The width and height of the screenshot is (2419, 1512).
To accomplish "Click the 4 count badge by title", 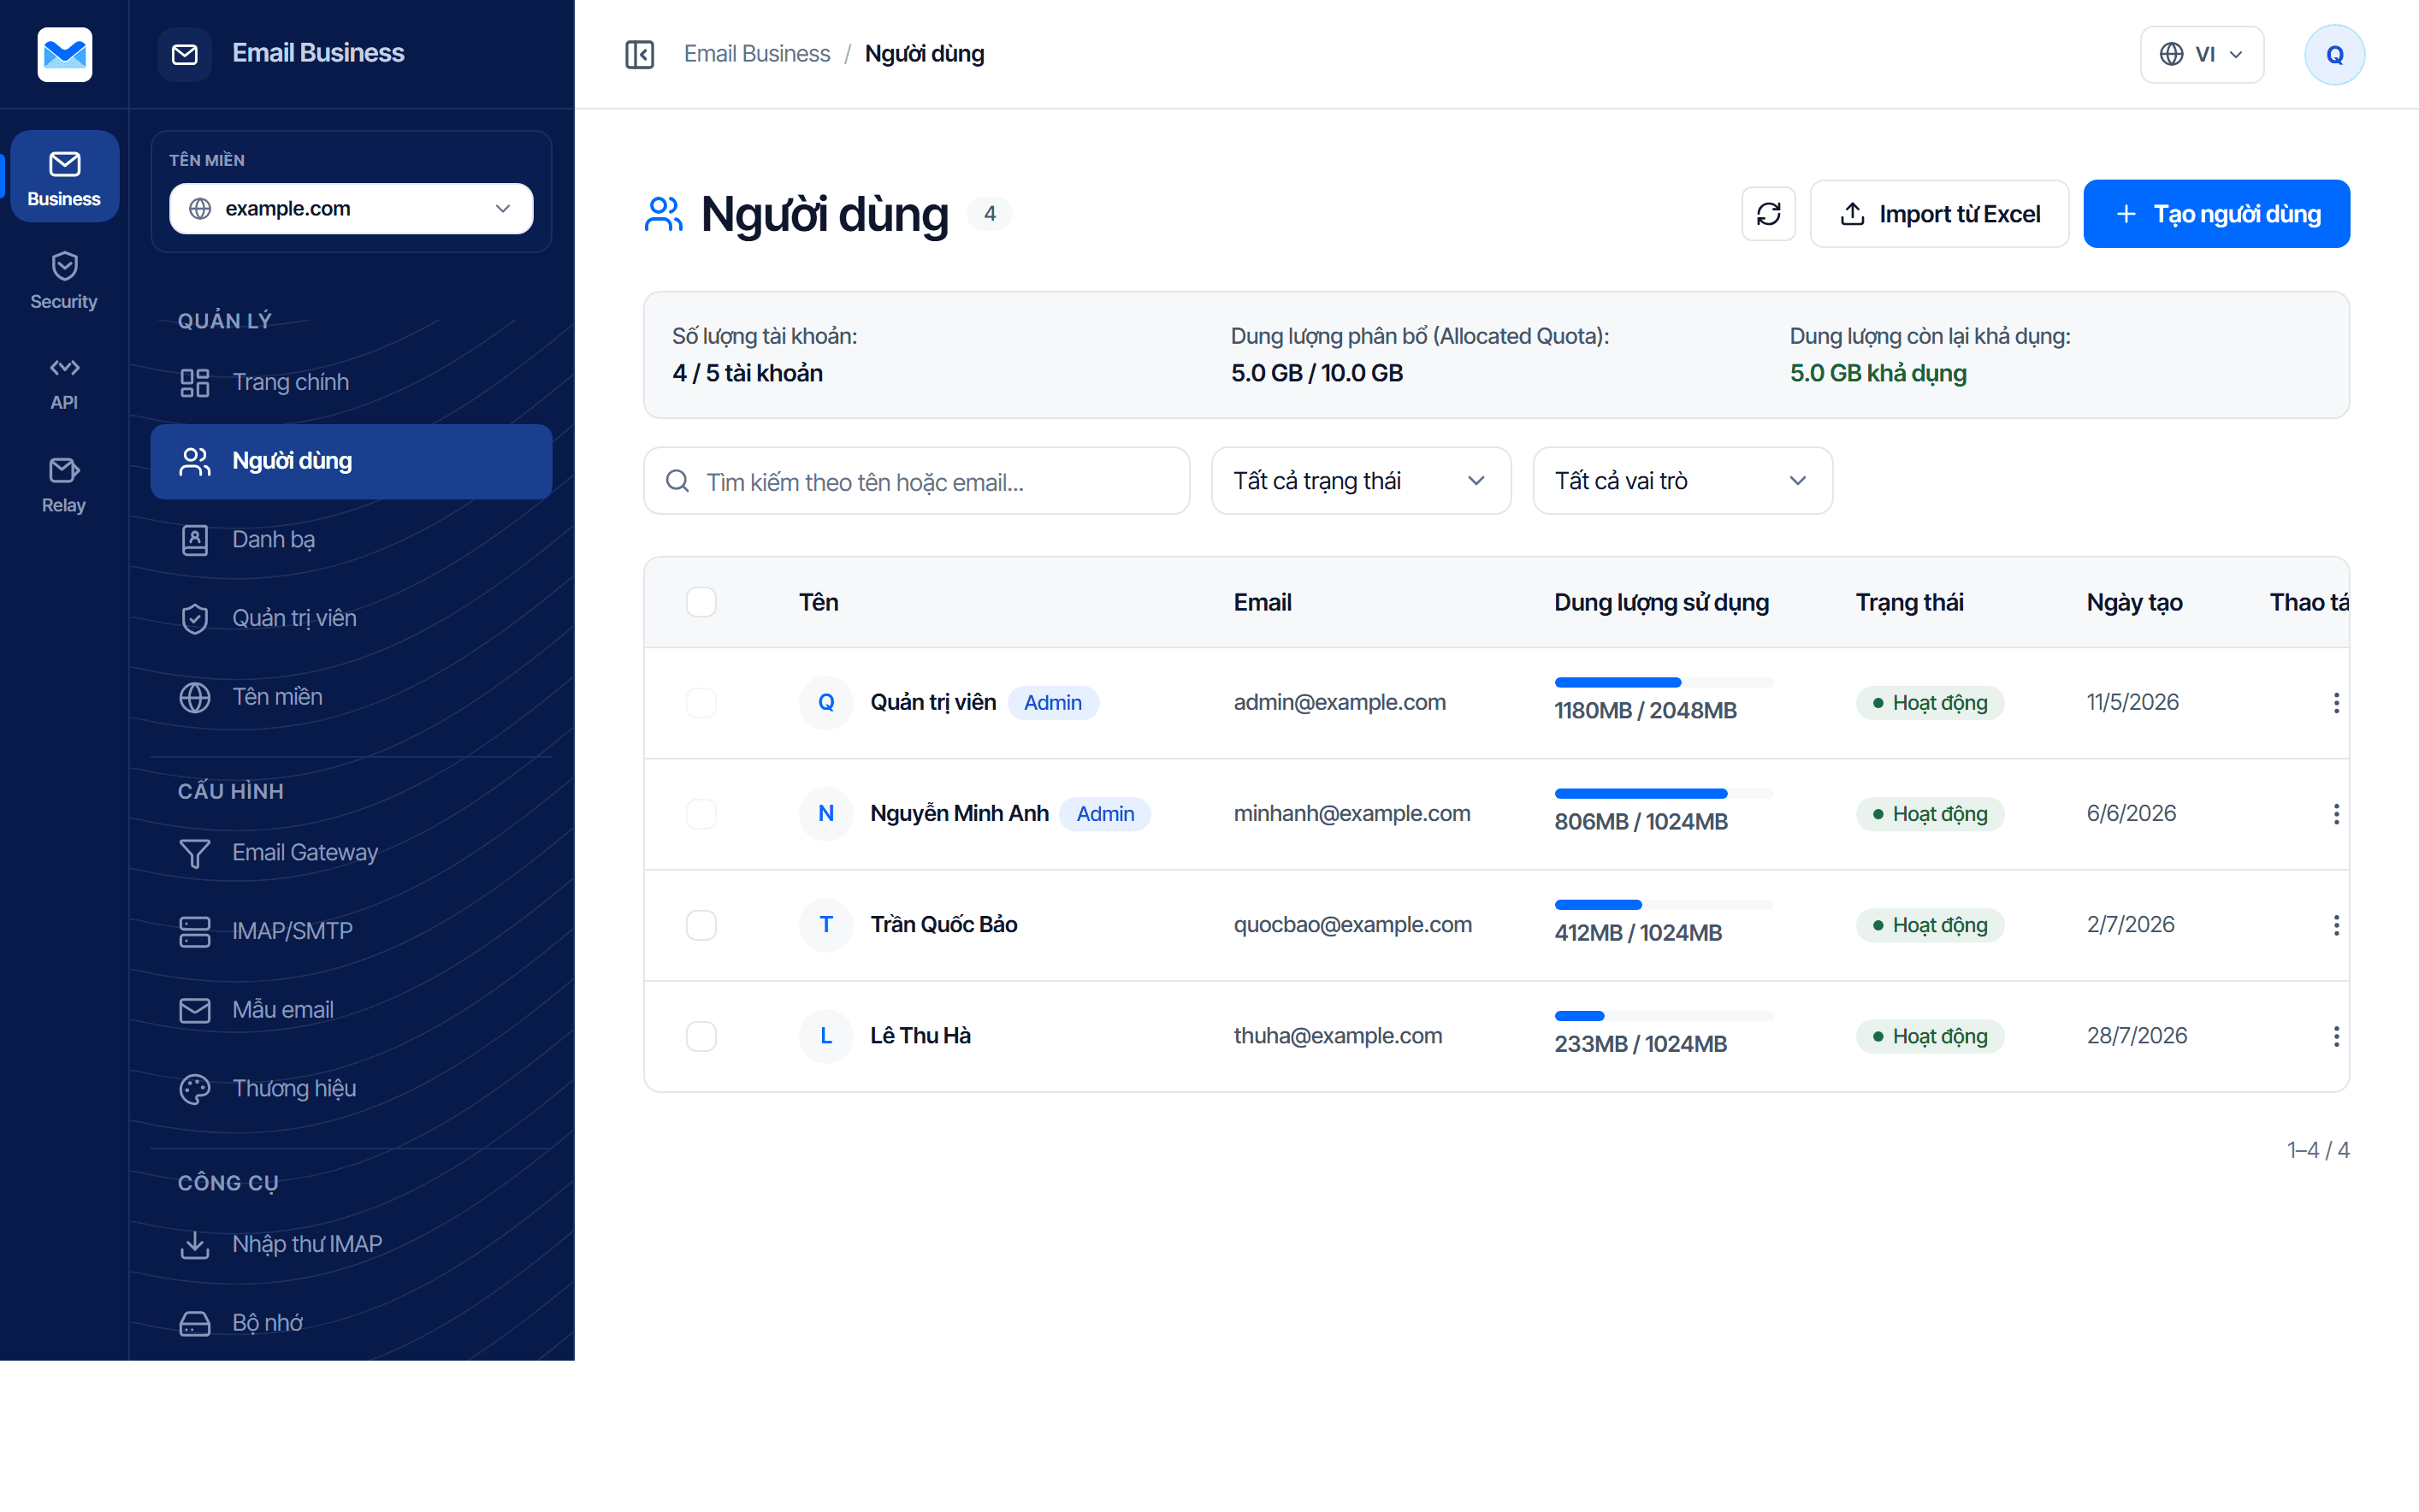I will click(x=989, y=214).
